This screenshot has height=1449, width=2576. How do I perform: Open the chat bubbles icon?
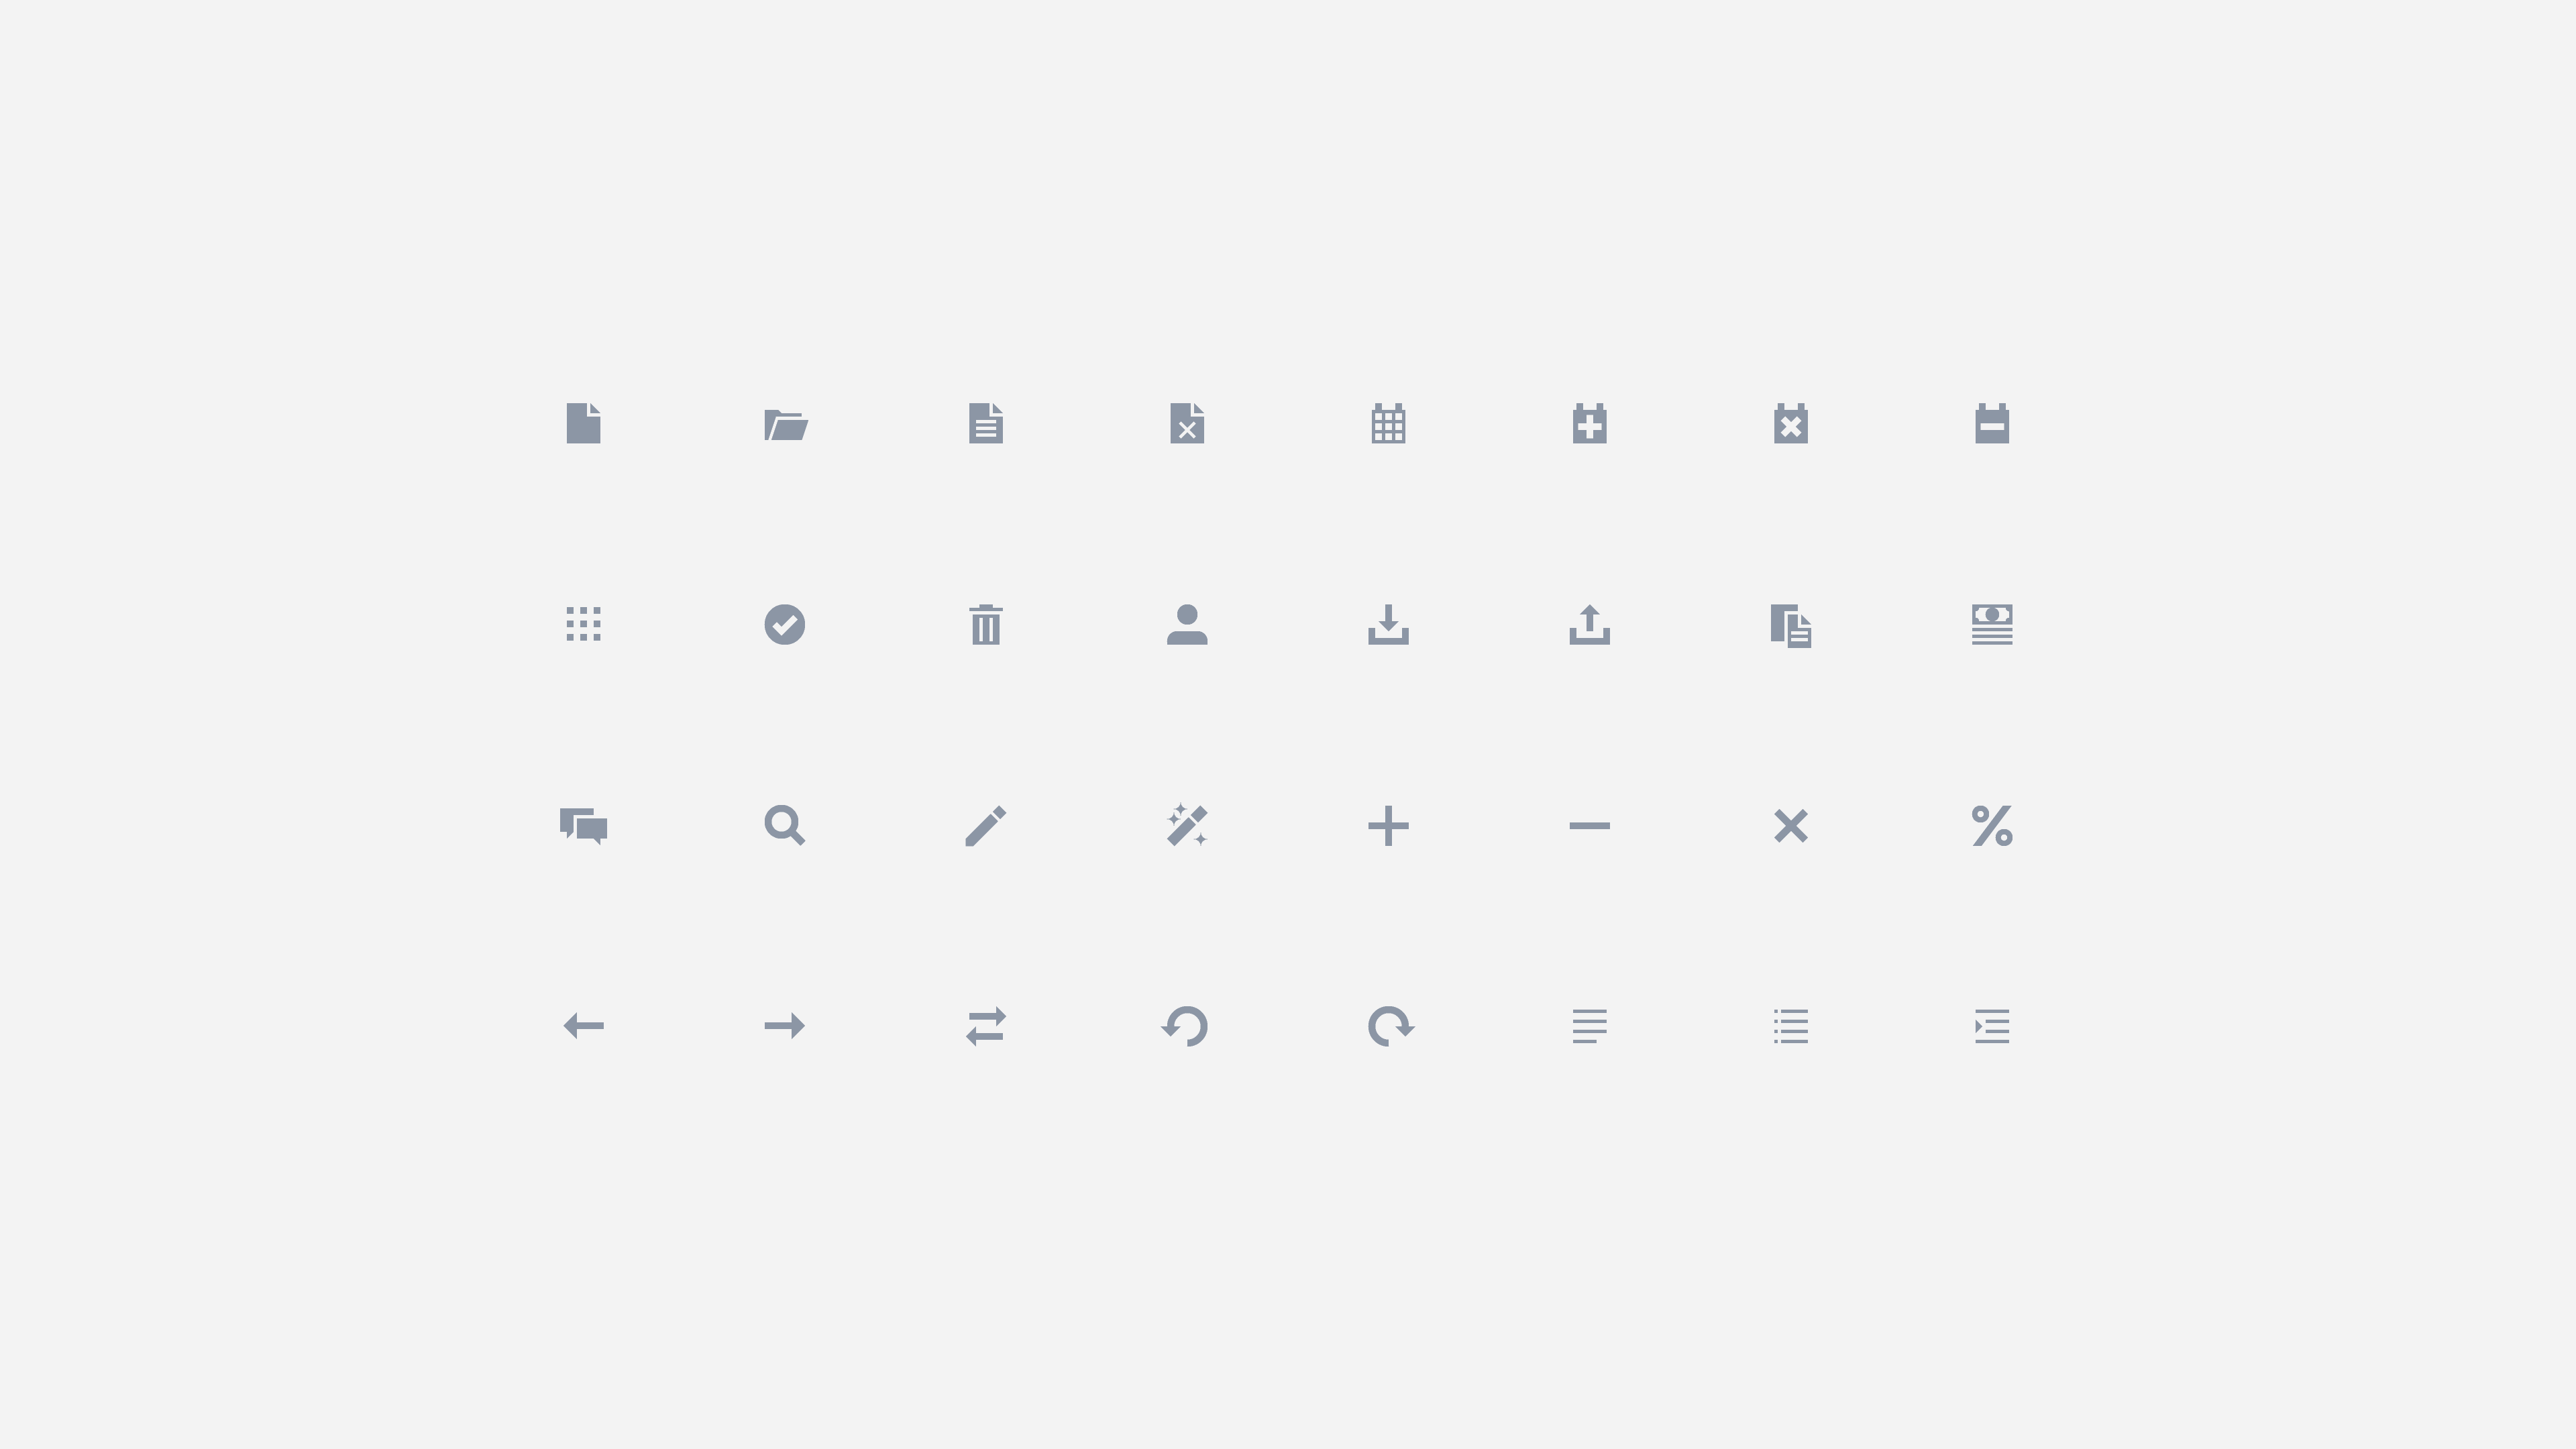584,826
